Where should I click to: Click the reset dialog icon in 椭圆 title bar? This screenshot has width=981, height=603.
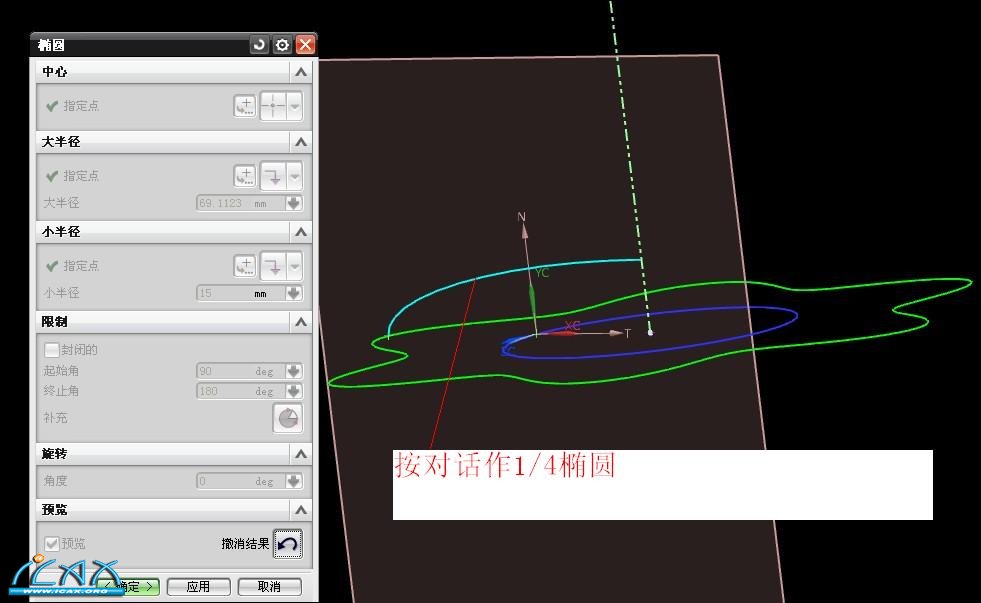259,45
